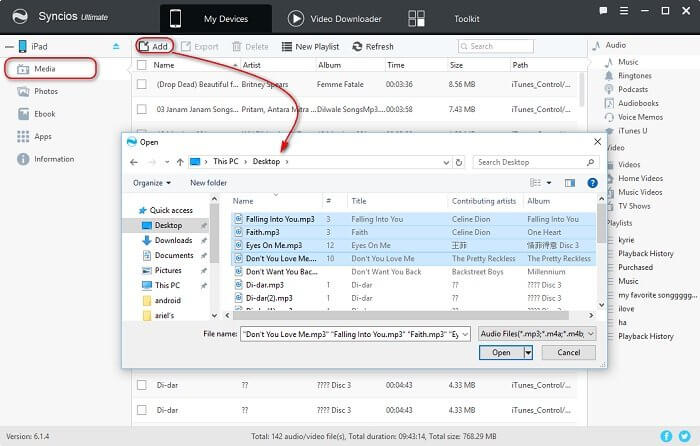This screenshot has height=446, width=700.
Task: Click New folder in the dialog
Action: 208,183
